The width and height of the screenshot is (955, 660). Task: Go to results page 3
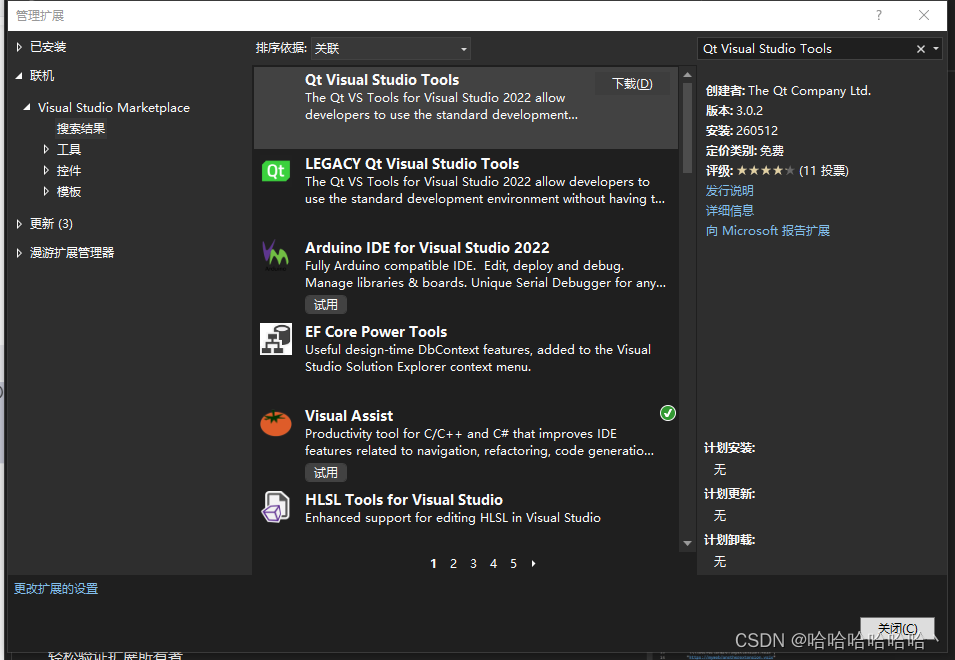tap(473, 564)
